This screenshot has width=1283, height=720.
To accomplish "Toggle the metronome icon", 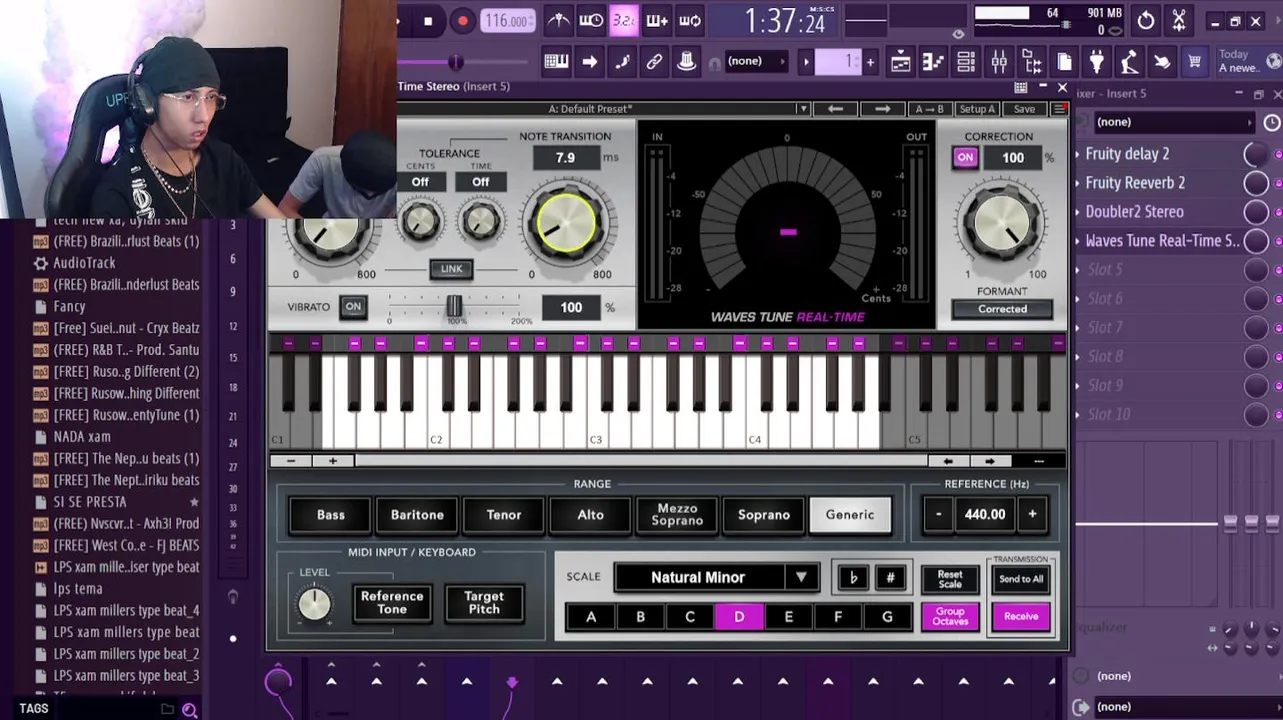I will [x=559, y=20].
